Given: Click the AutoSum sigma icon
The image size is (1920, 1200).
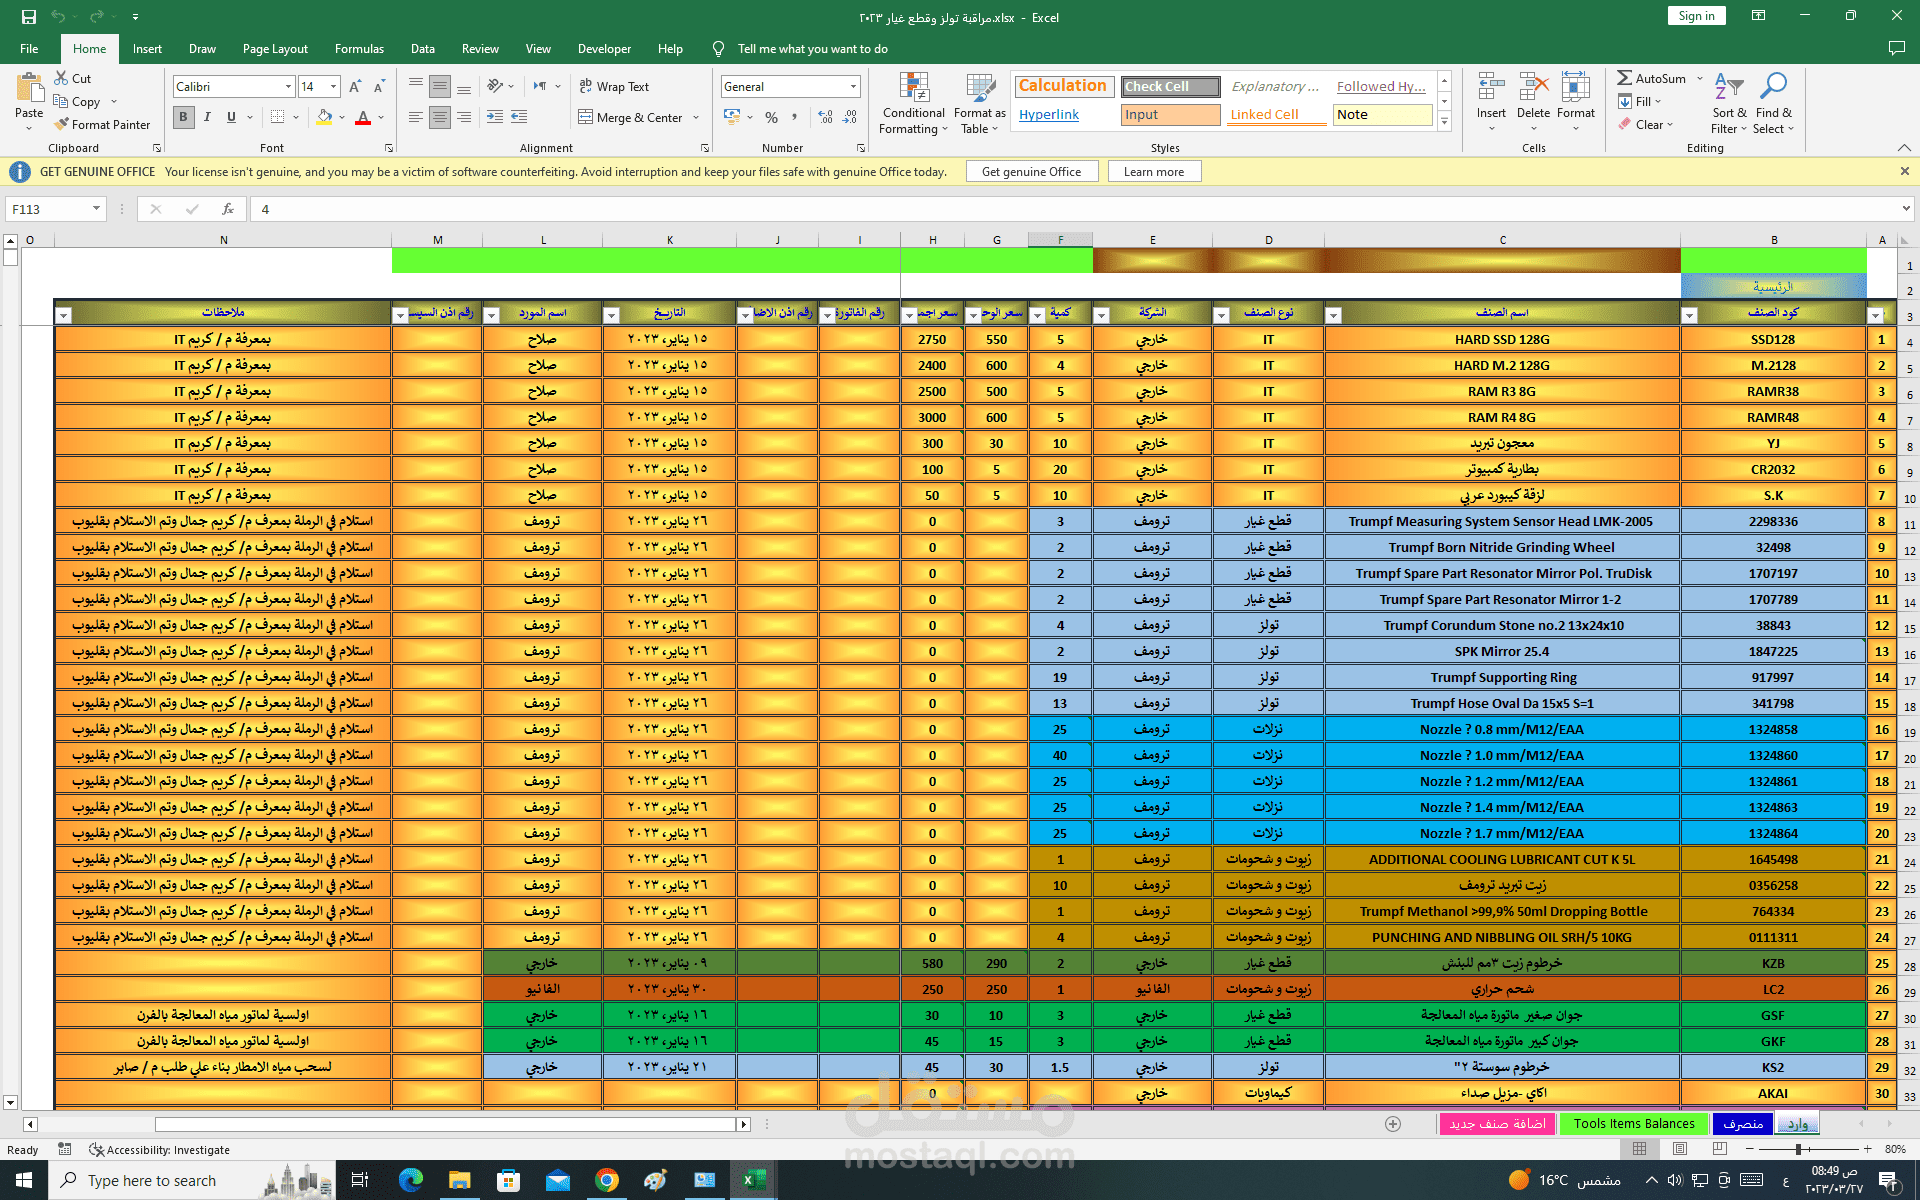Looking at the screenshot, I should pyautogui.click(x=1625, y=78).
